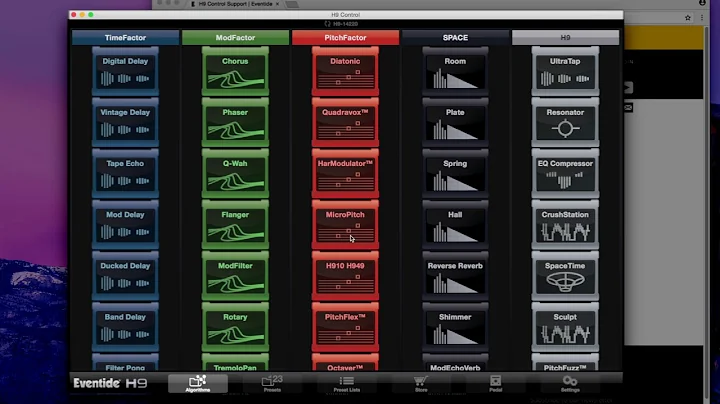Select the CrushStation algorithm

coord(565,225)
